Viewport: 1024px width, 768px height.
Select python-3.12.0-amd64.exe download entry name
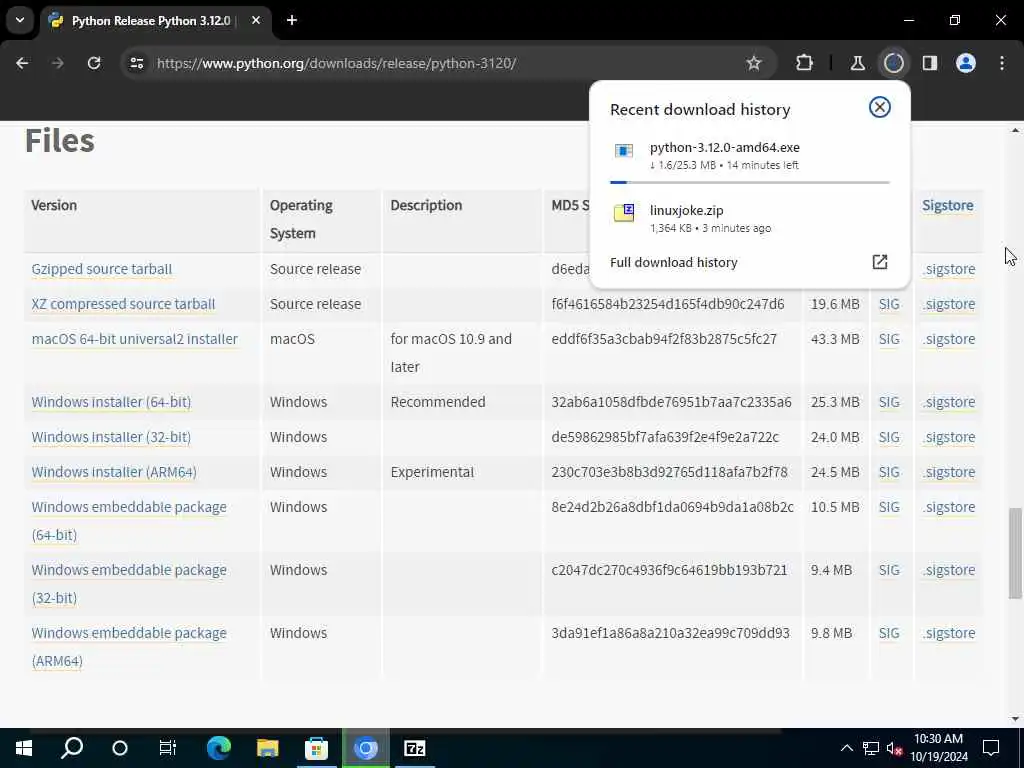725,148
